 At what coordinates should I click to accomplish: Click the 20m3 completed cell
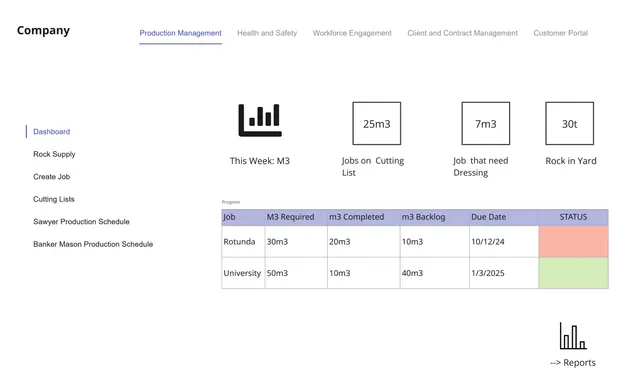coord(364,242)
